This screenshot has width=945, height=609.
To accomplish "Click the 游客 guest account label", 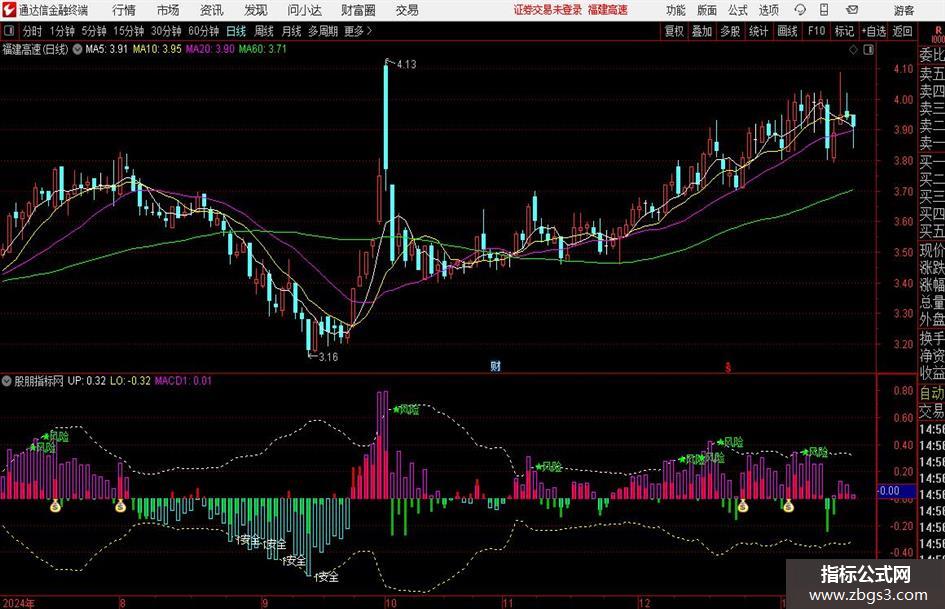I will pos(904,10).
